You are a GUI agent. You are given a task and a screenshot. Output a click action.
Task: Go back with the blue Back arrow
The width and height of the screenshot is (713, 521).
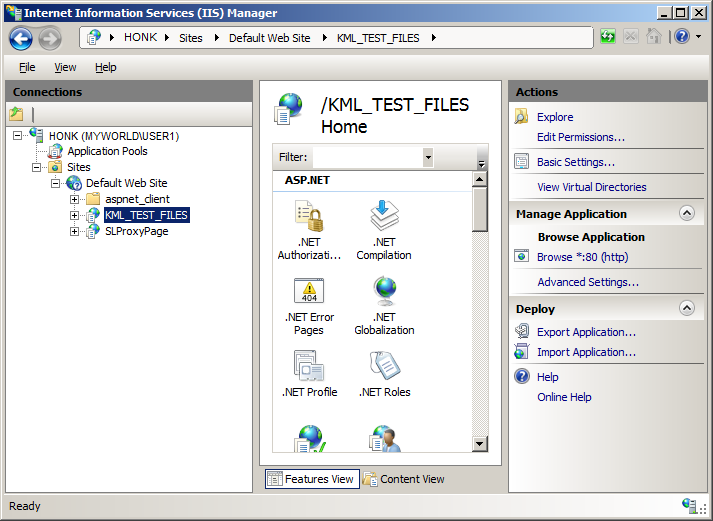(21, 39)
